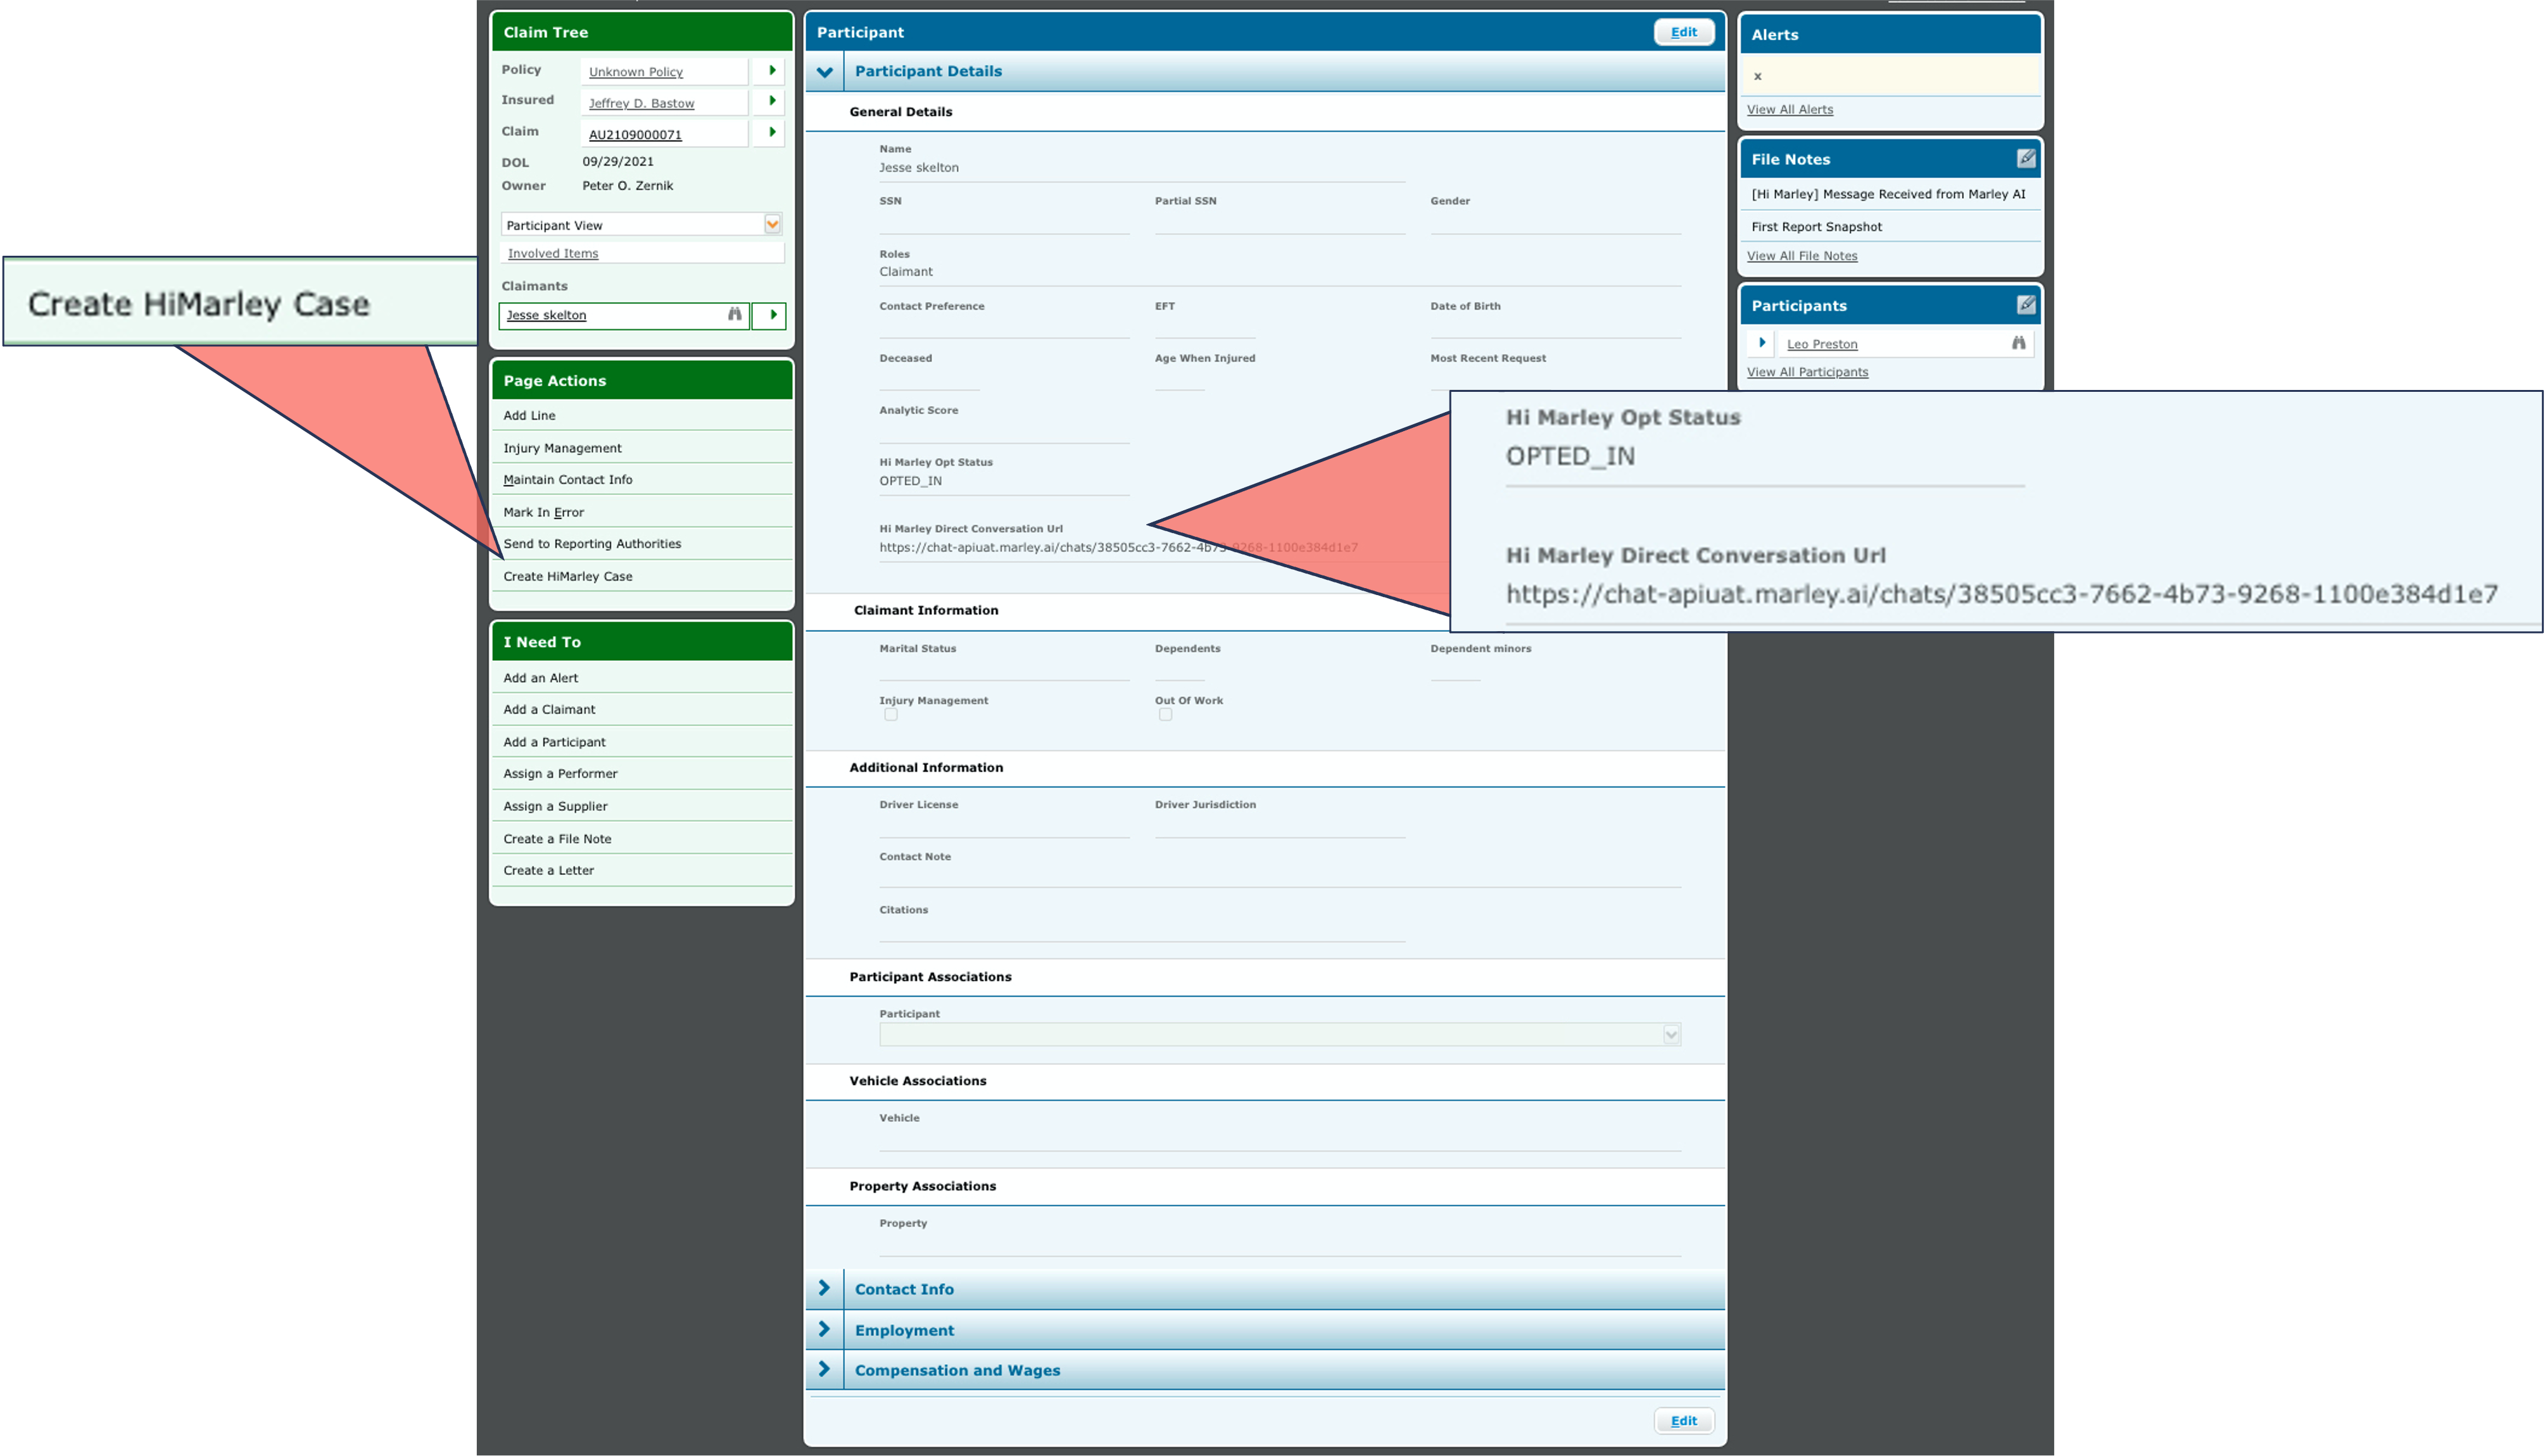Click green arrow next to Unknown Policy
2545x1456 pixels.
(x=771, y=71)
